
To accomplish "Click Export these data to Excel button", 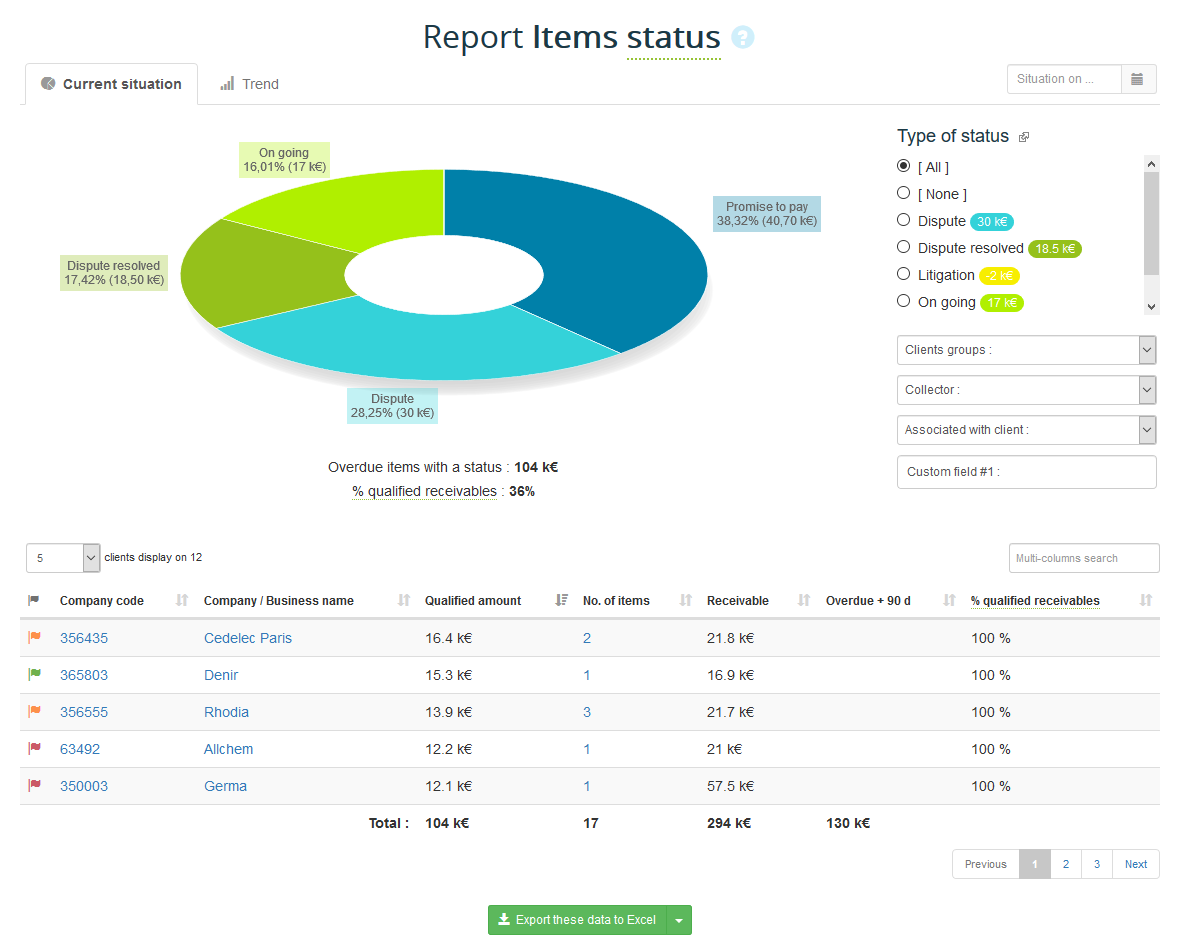I will 577,920.
